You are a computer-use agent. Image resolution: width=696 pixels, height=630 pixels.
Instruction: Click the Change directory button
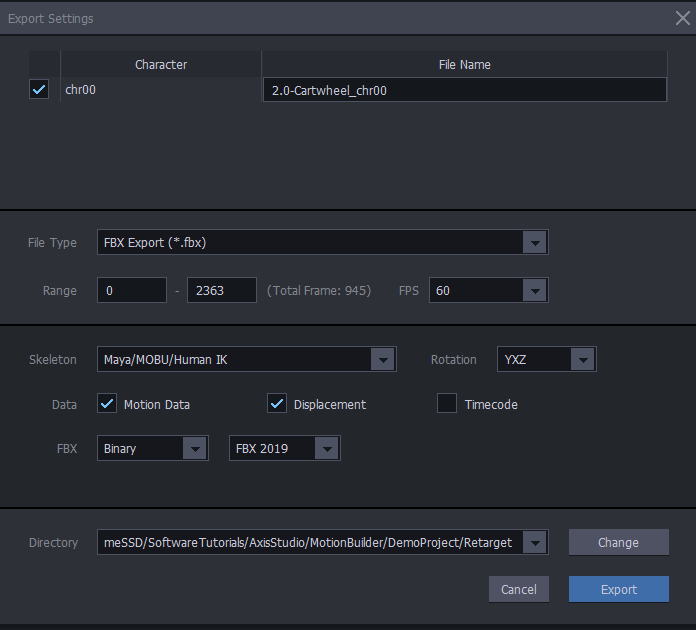pos(618,542)
